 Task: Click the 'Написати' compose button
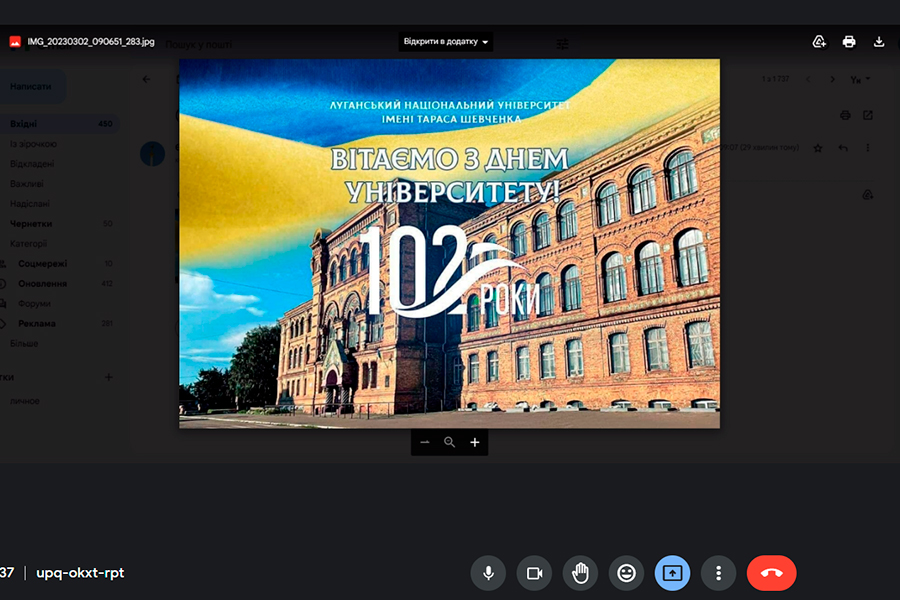32,86
